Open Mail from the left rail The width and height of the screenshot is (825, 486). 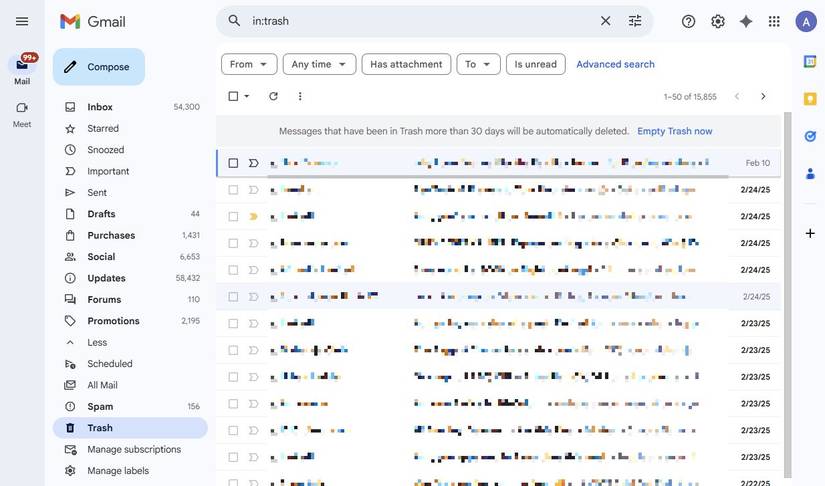coord(22,69)
